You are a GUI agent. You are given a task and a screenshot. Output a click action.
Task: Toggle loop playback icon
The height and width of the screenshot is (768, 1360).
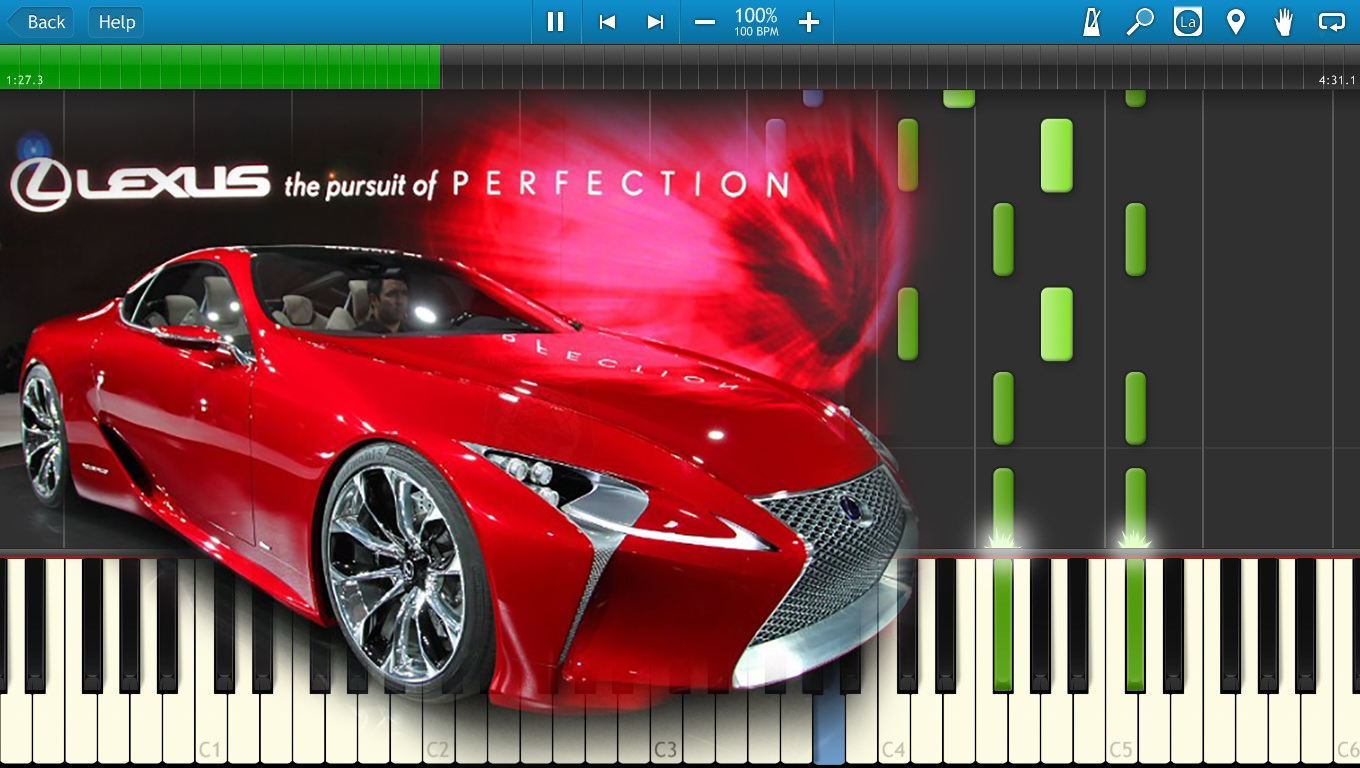point(1331,22)
